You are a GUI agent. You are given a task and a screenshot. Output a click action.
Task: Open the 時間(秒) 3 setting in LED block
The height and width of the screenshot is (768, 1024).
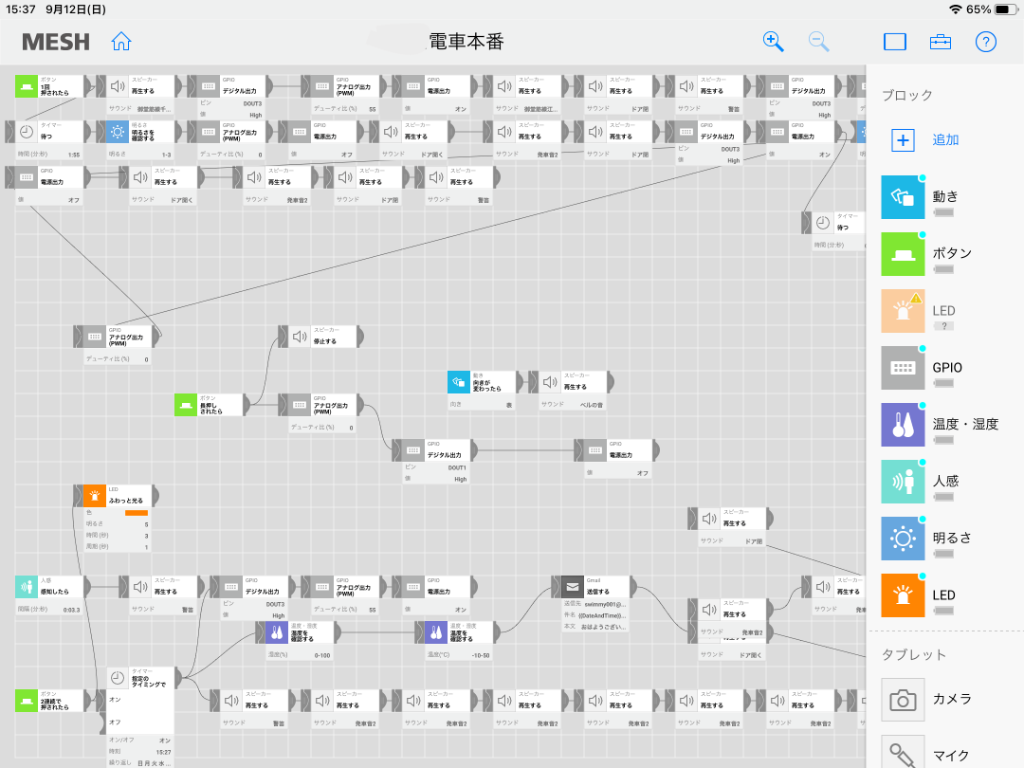tap(117, 536)
